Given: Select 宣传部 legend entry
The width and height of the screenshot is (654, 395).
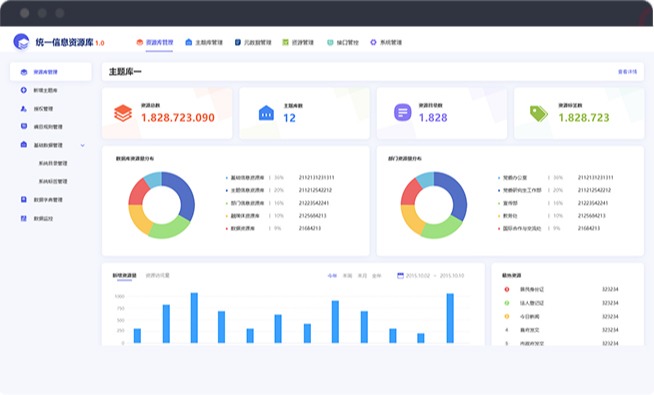Looking at the screenshot, I should [x=510, y=203].
